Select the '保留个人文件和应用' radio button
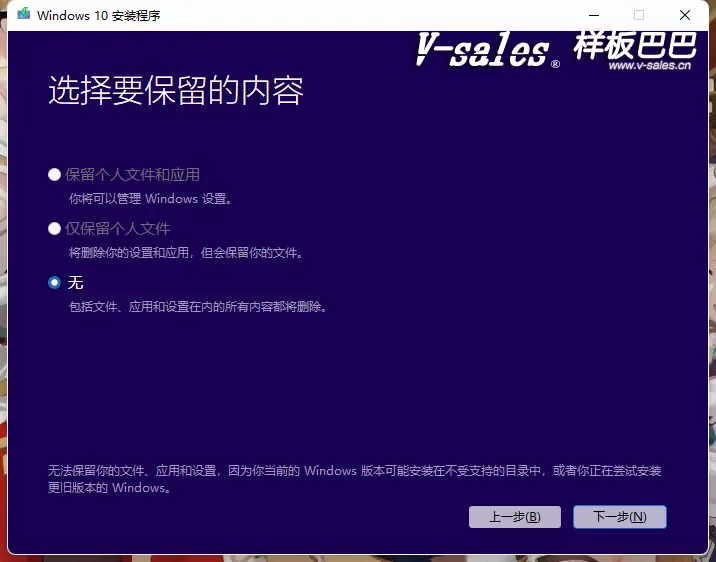 click(x=54, y=175)
